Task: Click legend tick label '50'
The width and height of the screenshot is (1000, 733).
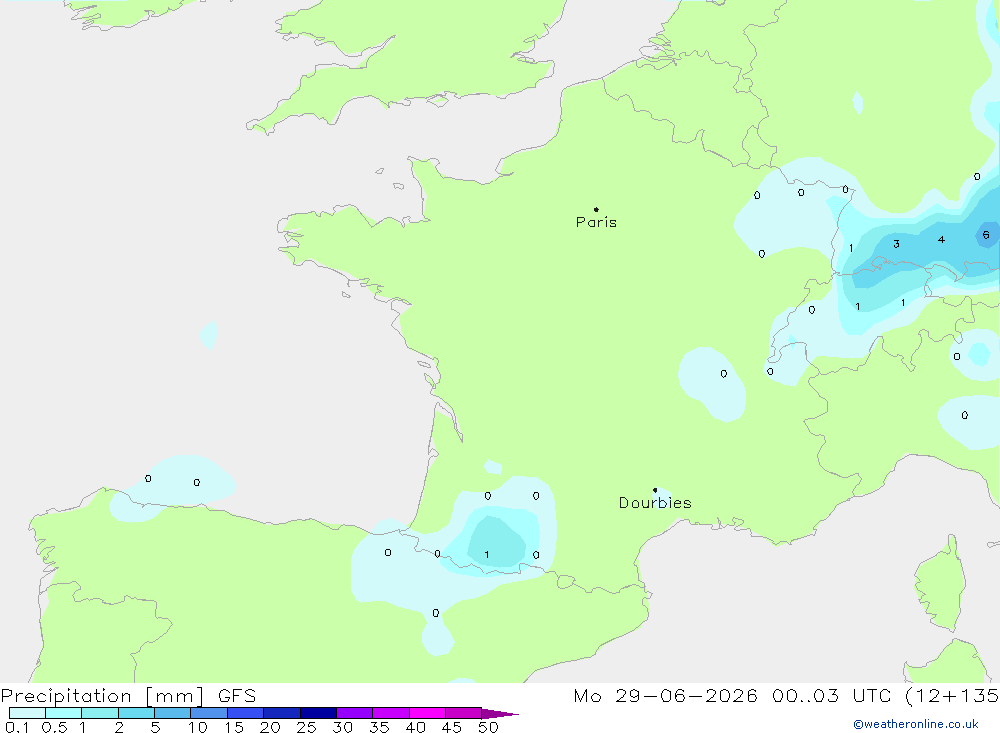Action: (x=488, y=727)
